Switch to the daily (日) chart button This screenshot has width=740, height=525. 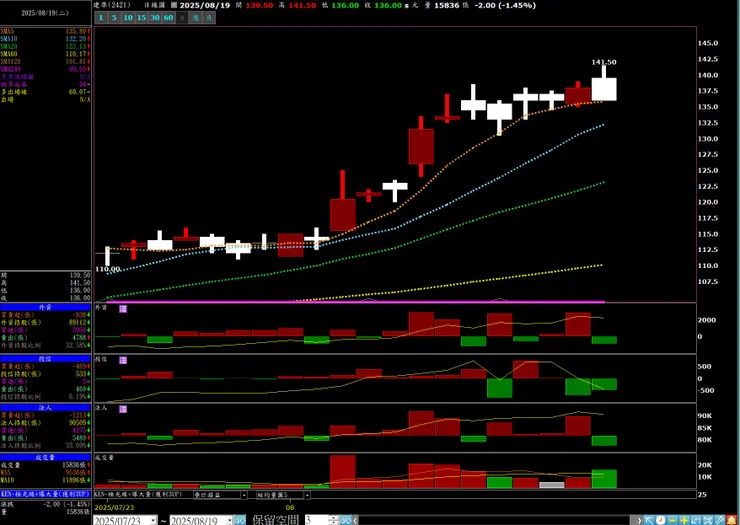[x=182, y=17]
